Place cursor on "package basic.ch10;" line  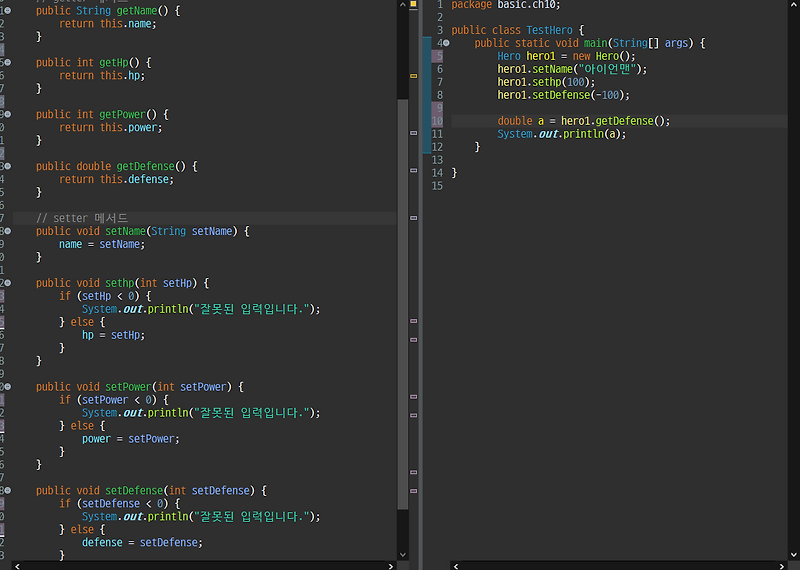pyautogui.click(x=506, y=5)
